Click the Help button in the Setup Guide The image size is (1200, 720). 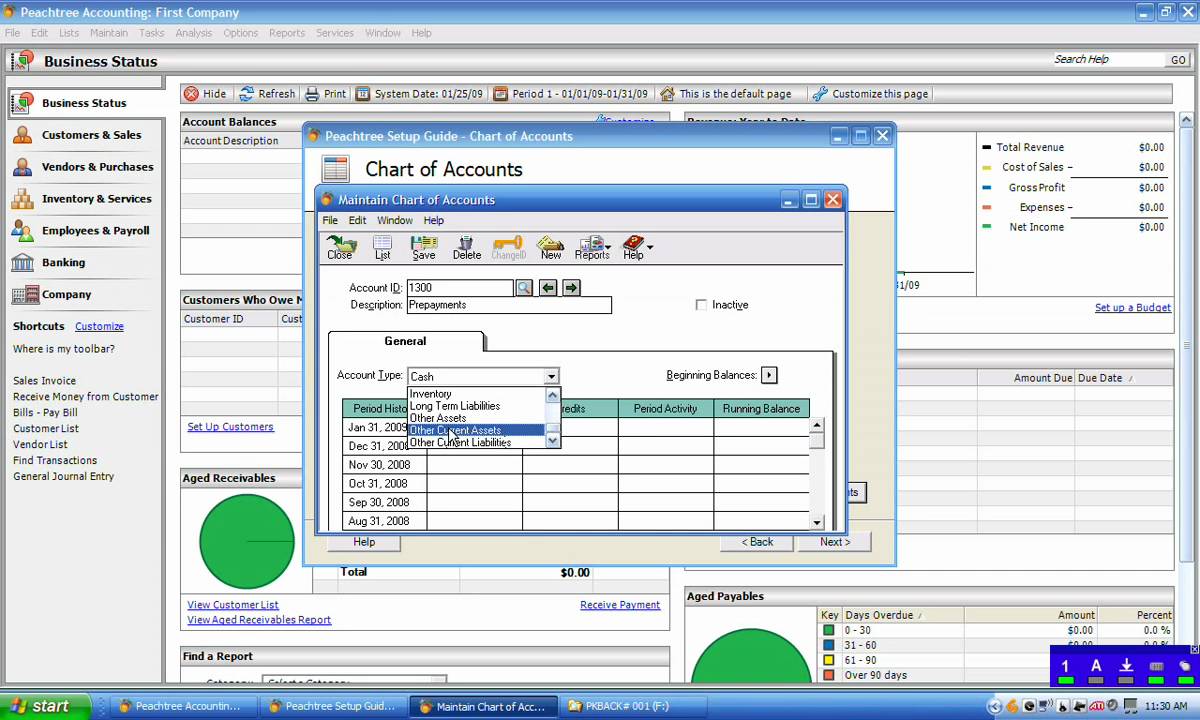[364, 542]
